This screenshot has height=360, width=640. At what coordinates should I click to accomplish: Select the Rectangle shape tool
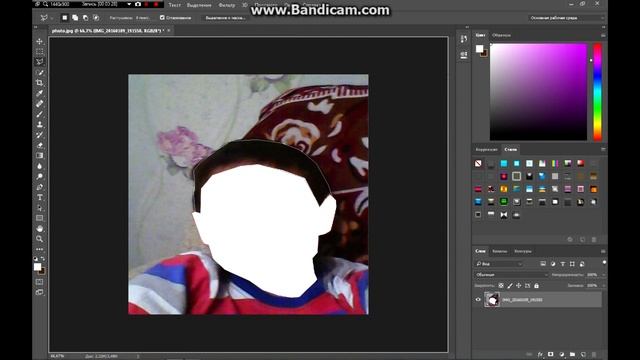click(x=40, y=218)
